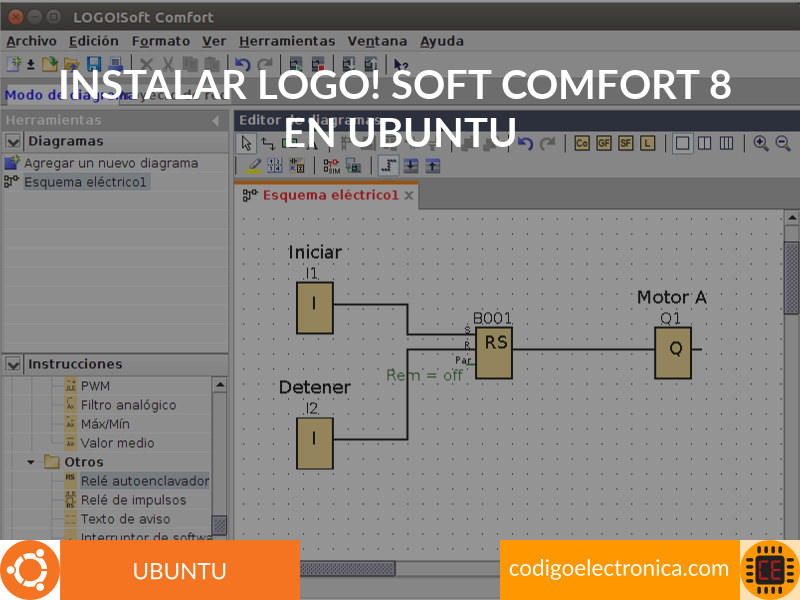This screenshot has width=800, height=600.
Task: Click the Instrucciones list vertical scrollbar thumb
Action: pos(219,525)
